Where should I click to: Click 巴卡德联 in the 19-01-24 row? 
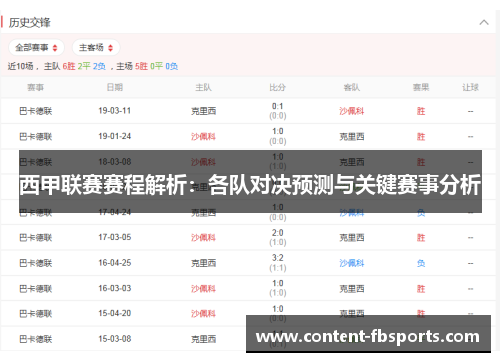point(36,137)
